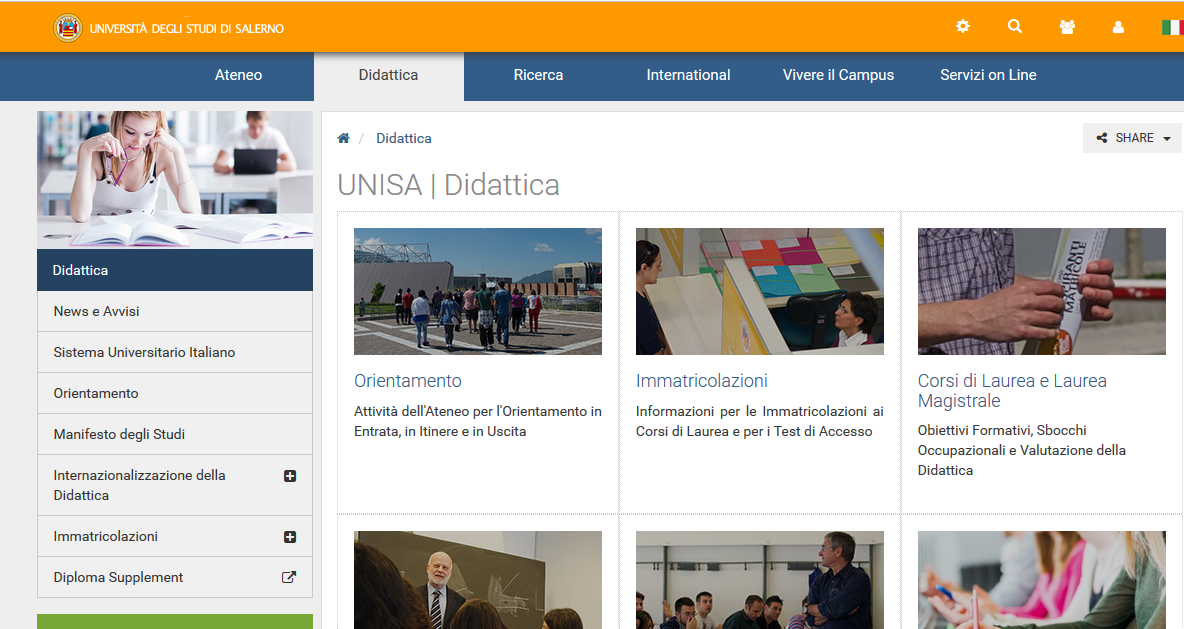The image size is (1184, 629).
Task: Open Diploma Supplement external link icon
Action: tap(289, 577)
